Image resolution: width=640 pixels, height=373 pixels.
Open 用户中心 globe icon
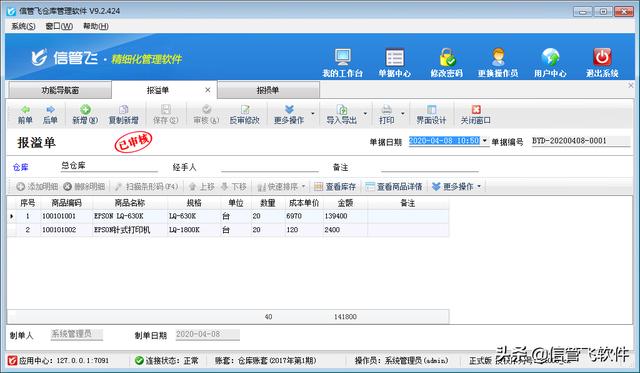pos(550,57)
